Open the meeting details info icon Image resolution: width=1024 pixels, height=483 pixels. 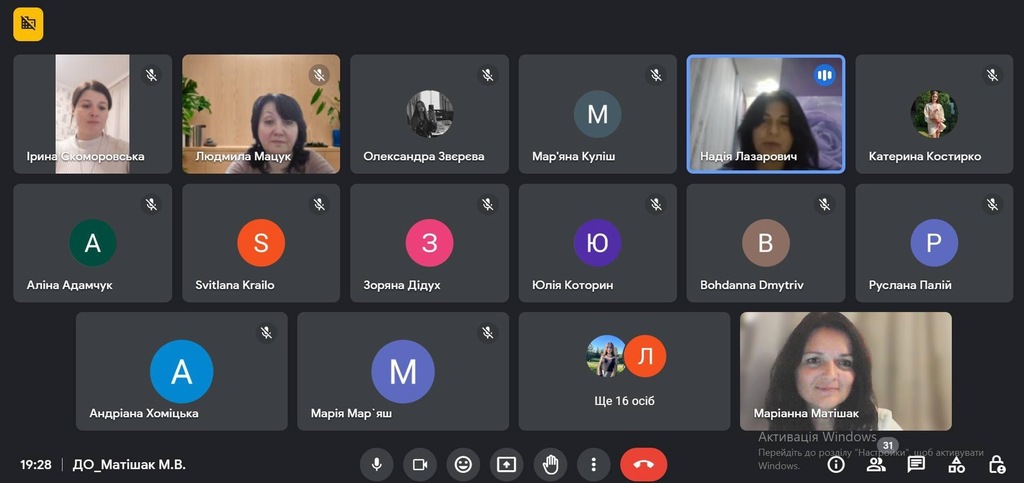pyautogui.click(x=836, y=464)
